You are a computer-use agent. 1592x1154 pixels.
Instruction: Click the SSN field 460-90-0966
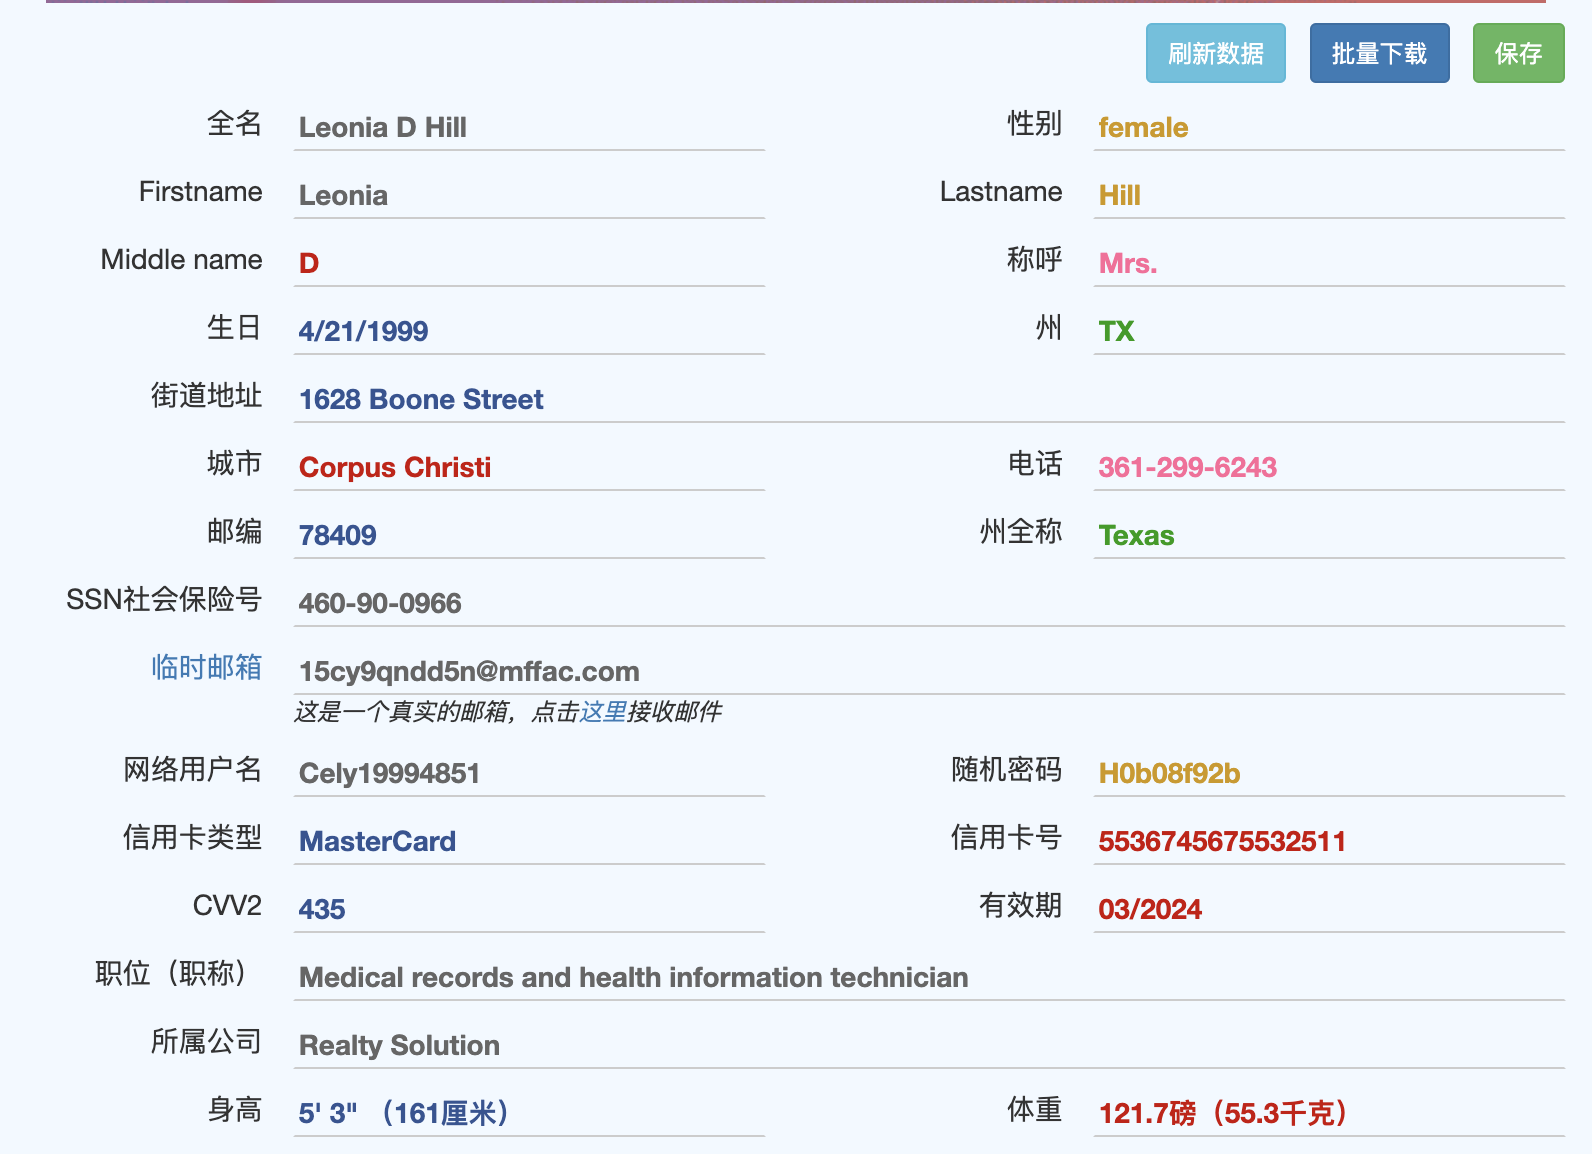point(929,603)
